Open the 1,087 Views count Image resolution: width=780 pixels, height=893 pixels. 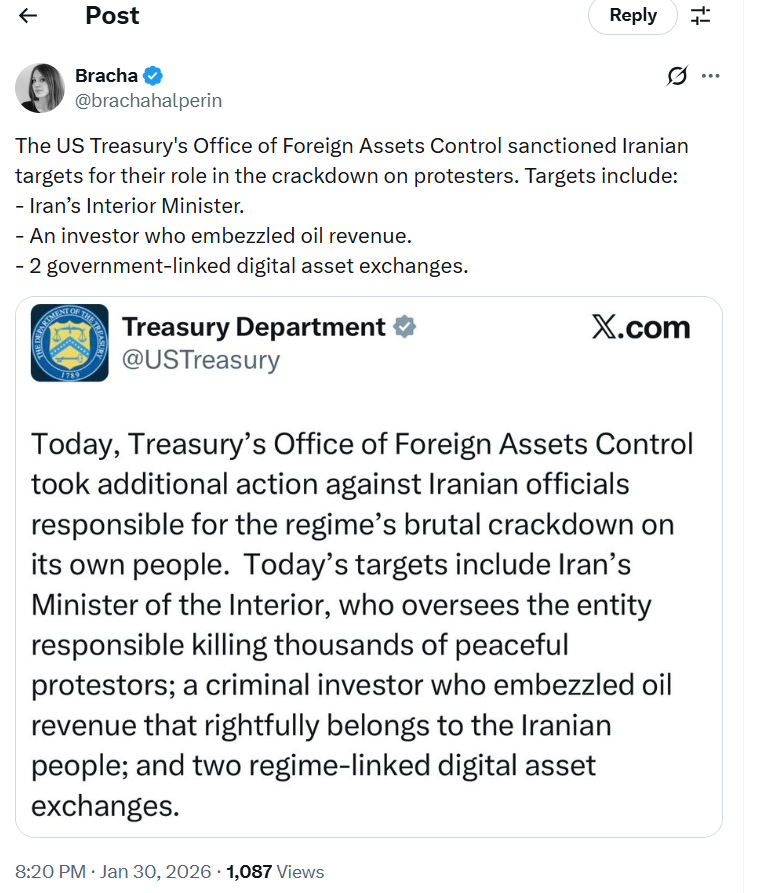[x=275, y=872]
